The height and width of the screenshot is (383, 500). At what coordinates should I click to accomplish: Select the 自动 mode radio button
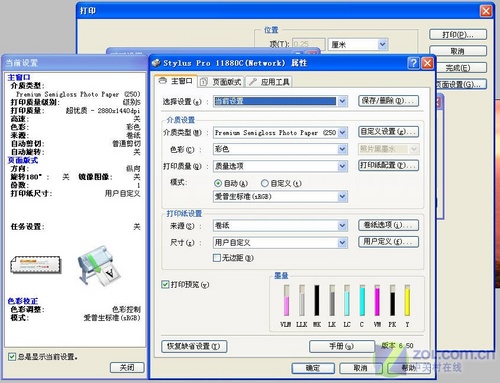coord(218,183)
